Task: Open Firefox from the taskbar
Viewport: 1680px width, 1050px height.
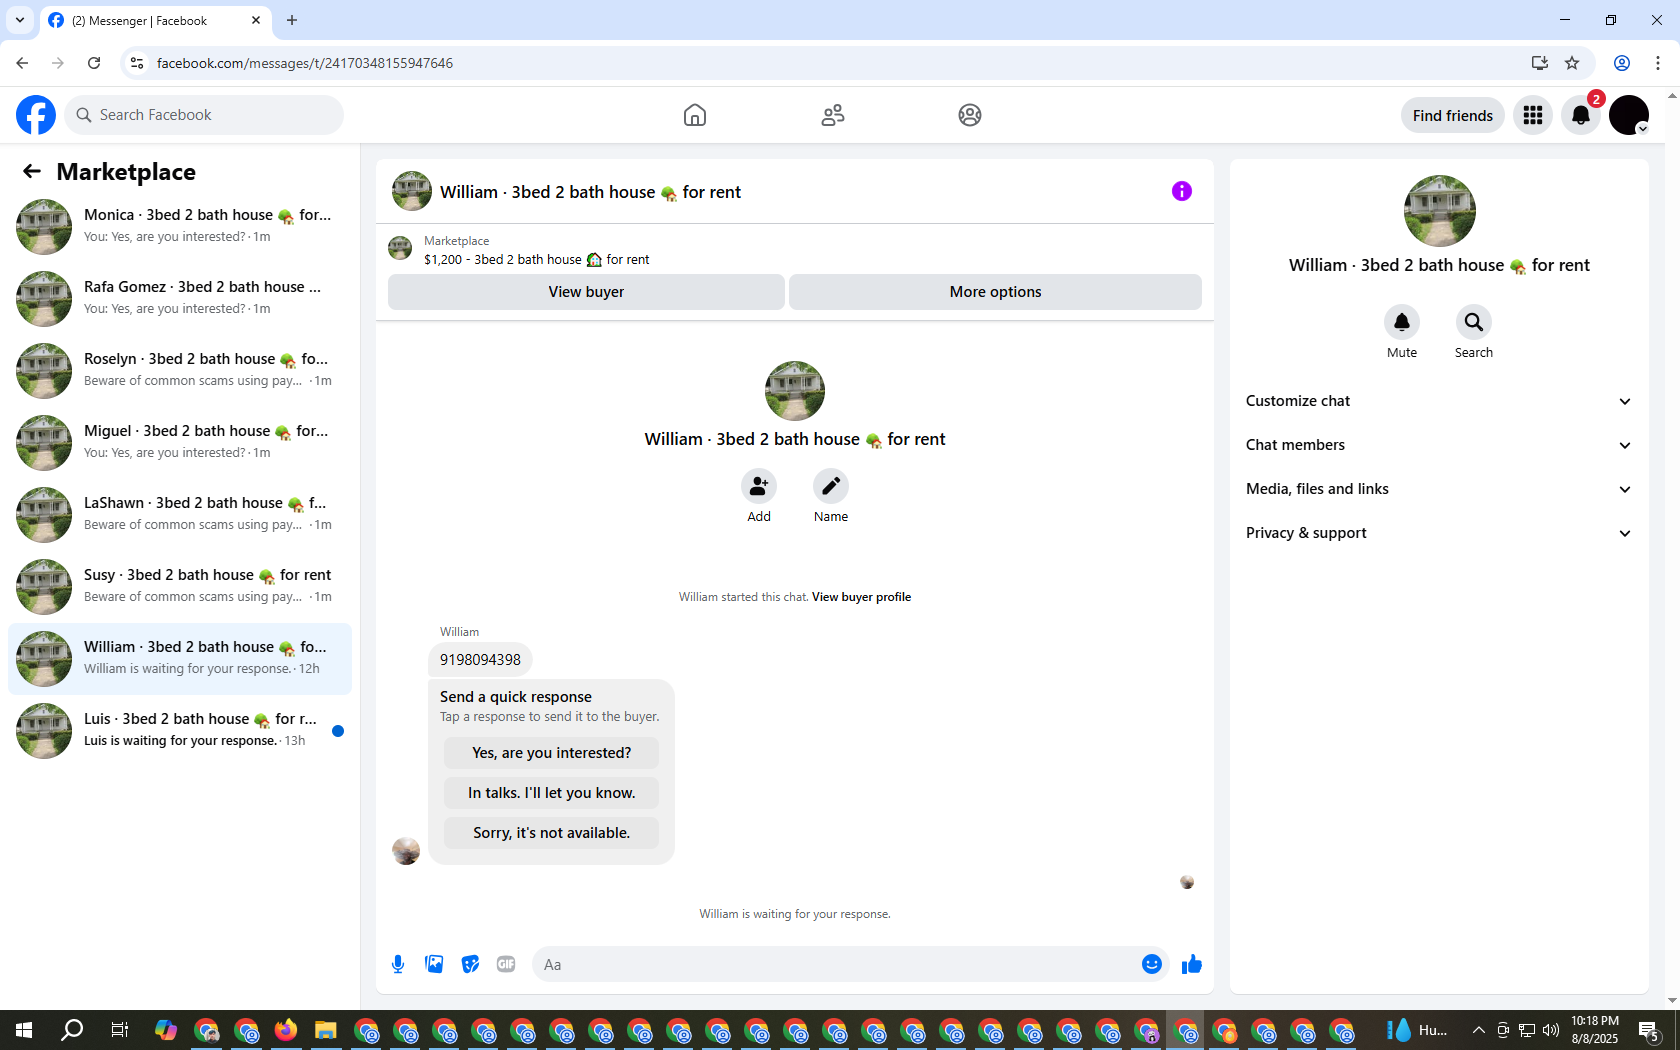Action: (286, 1030)
